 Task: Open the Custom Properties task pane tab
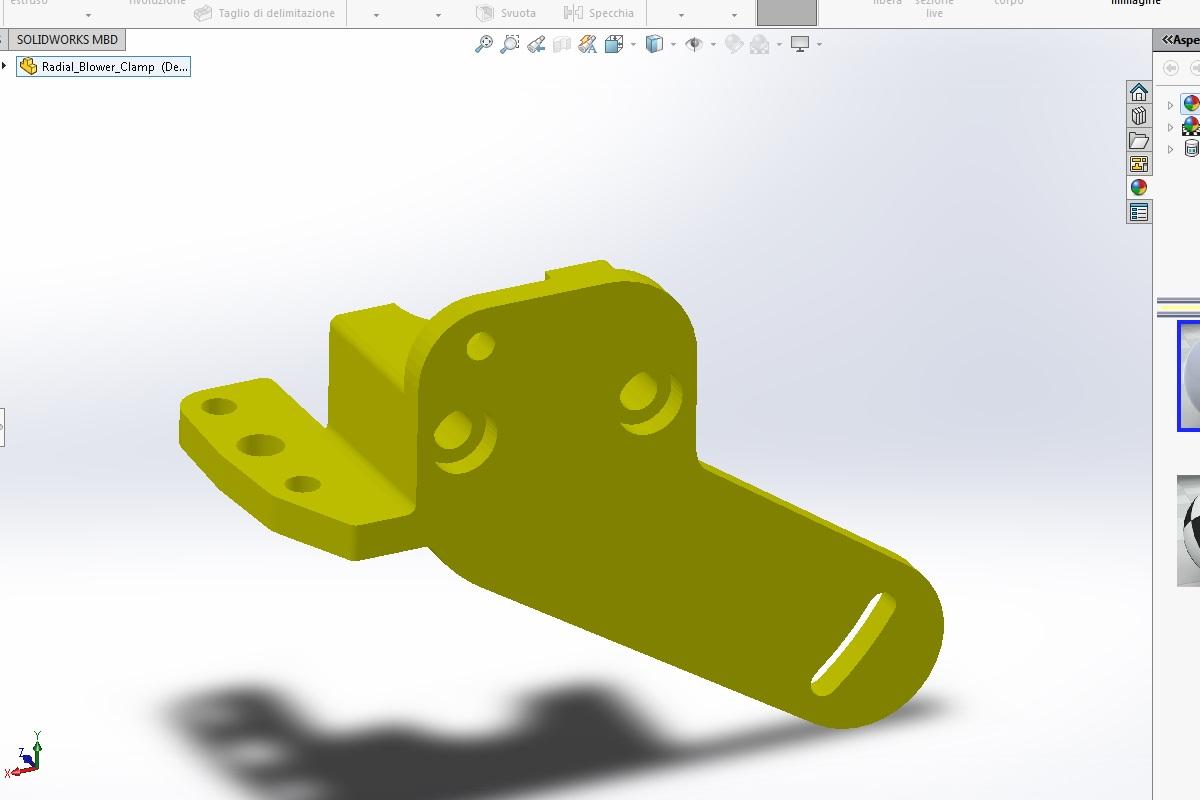coord(1138,212)
